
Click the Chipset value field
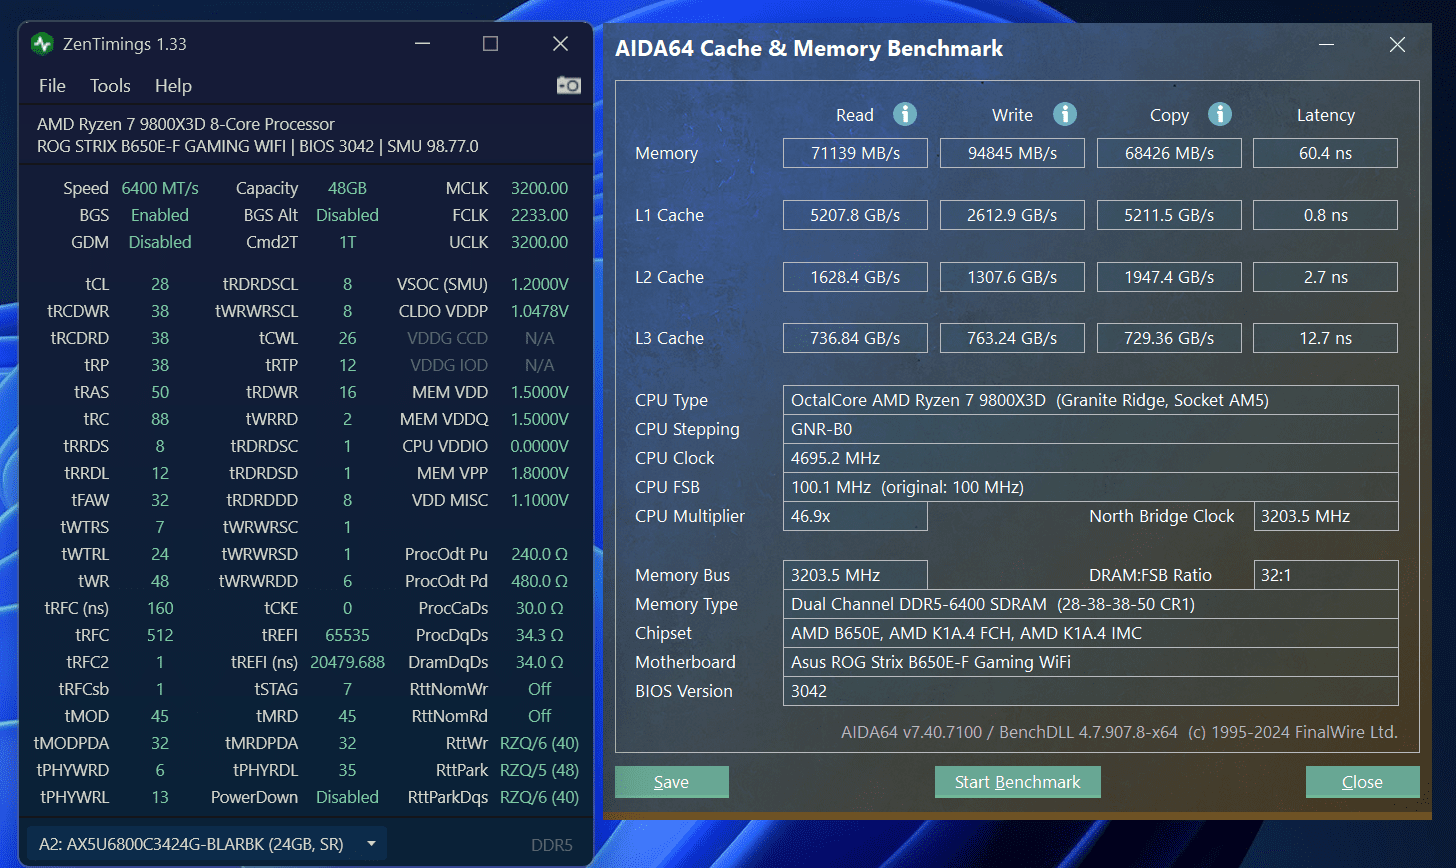[1090, 633]
